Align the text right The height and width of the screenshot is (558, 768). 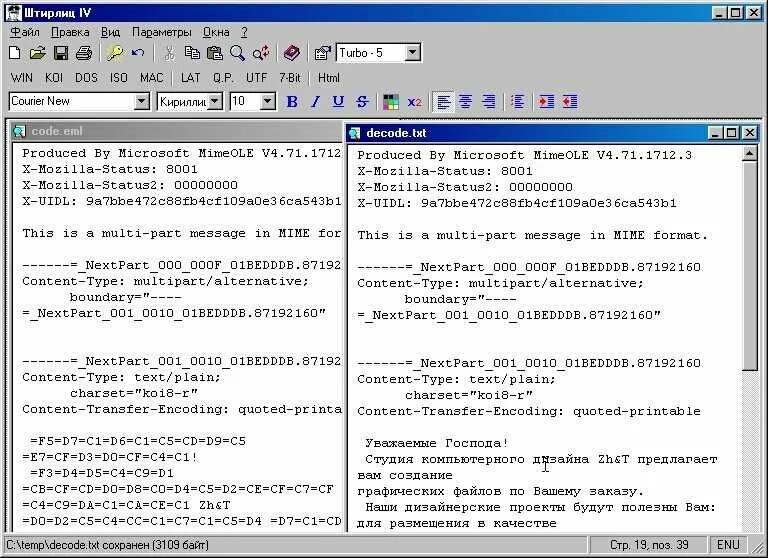point(488,101)
